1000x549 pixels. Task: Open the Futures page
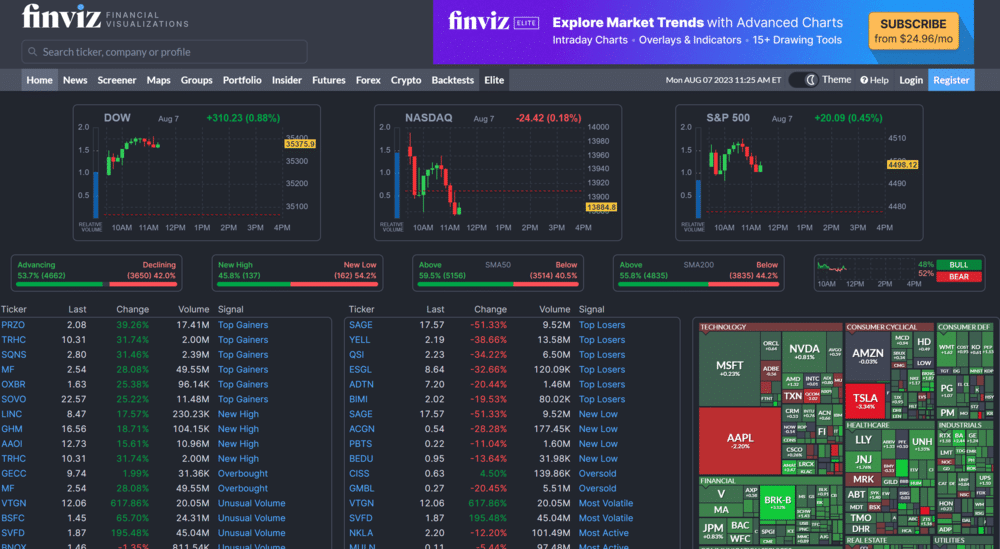pos(328,80)
